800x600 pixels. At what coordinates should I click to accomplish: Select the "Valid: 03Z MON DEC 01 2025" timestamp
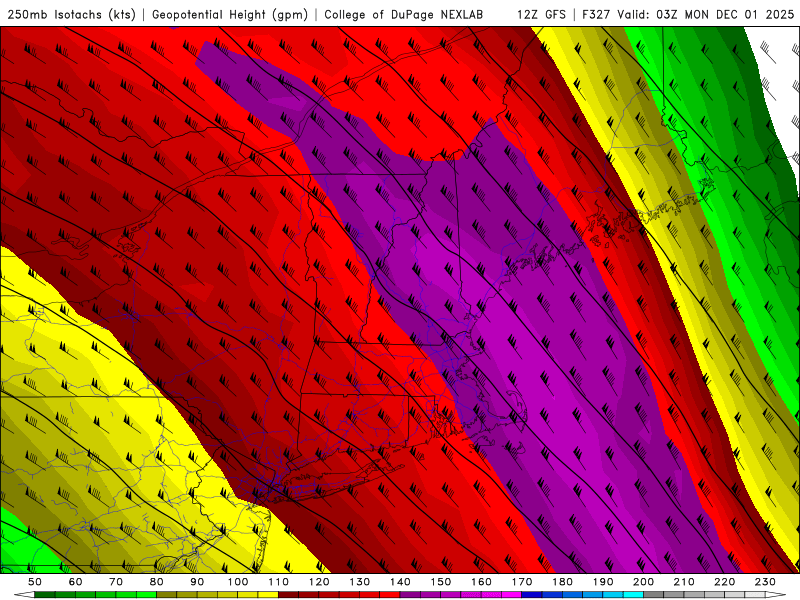(706, 14)
